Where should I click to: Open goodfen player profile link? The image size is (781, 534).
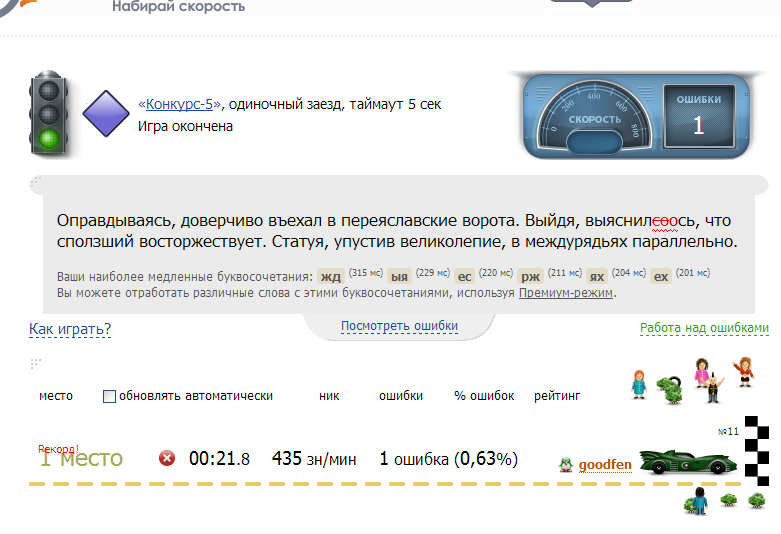605,465
